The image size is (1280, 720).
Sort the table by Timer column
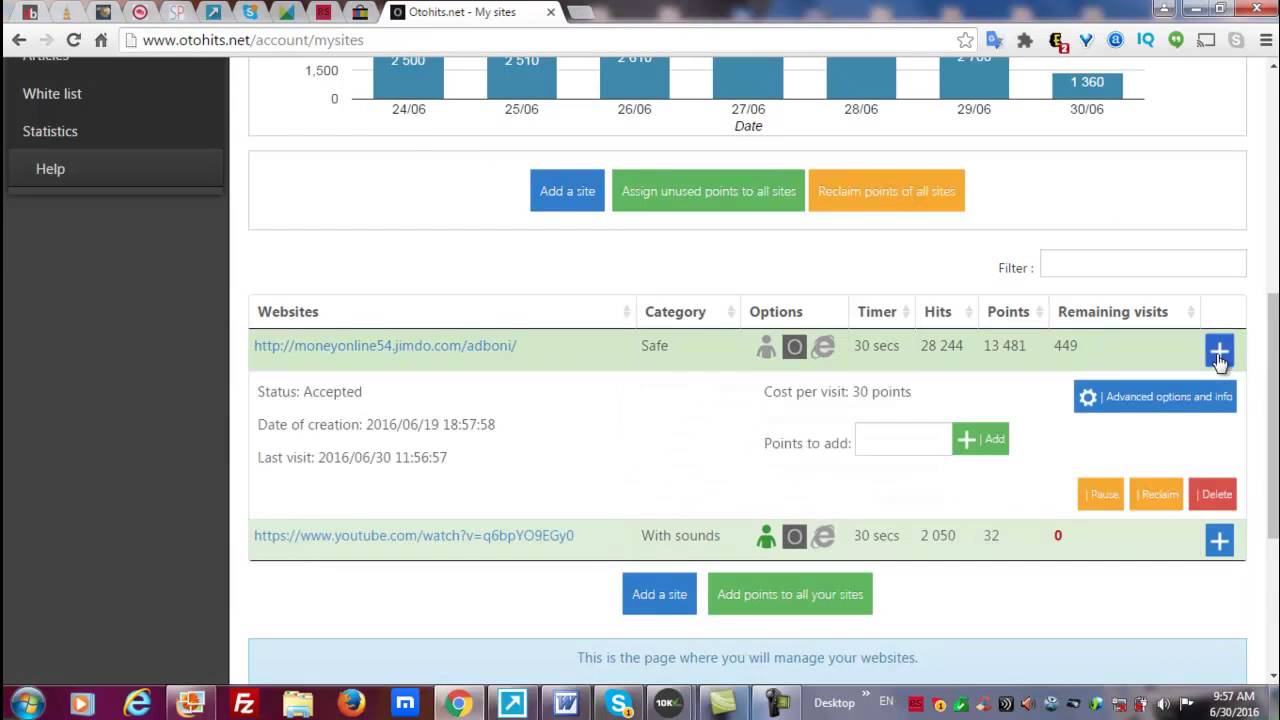click(882, 312)
